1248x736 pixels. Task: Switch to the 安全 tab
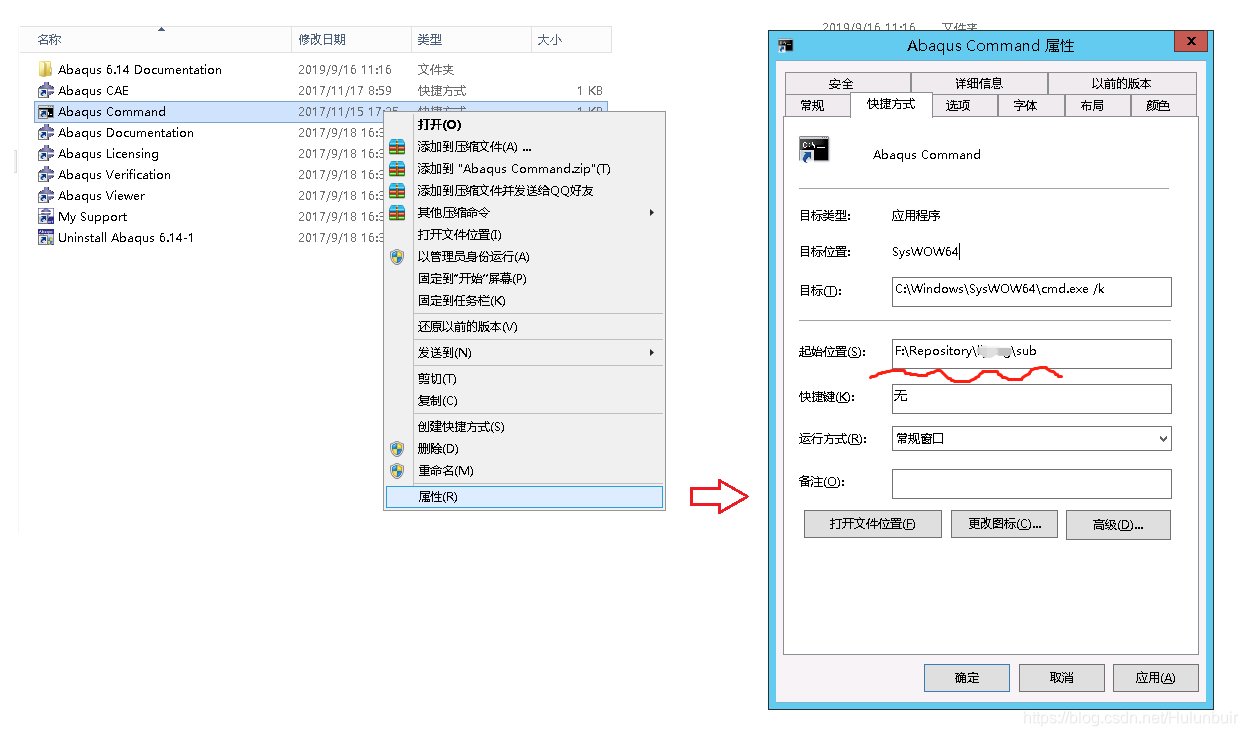848,83
